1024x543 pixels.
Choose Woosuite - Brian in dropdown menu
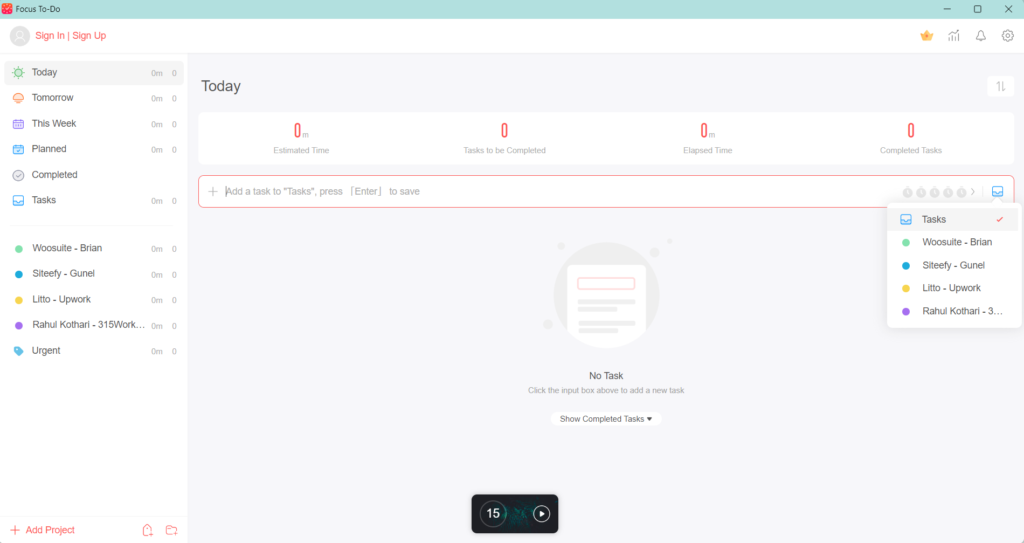[x=953, y=242]
